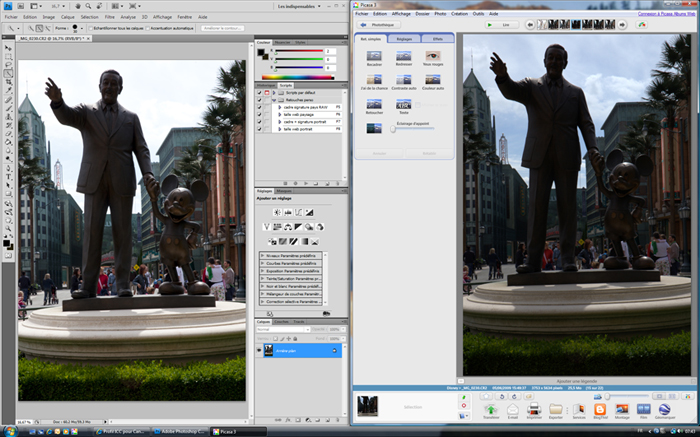Screen dimensions: 700x437
Task: Click the Montage collage icon
Action: [x=622, y=409]
